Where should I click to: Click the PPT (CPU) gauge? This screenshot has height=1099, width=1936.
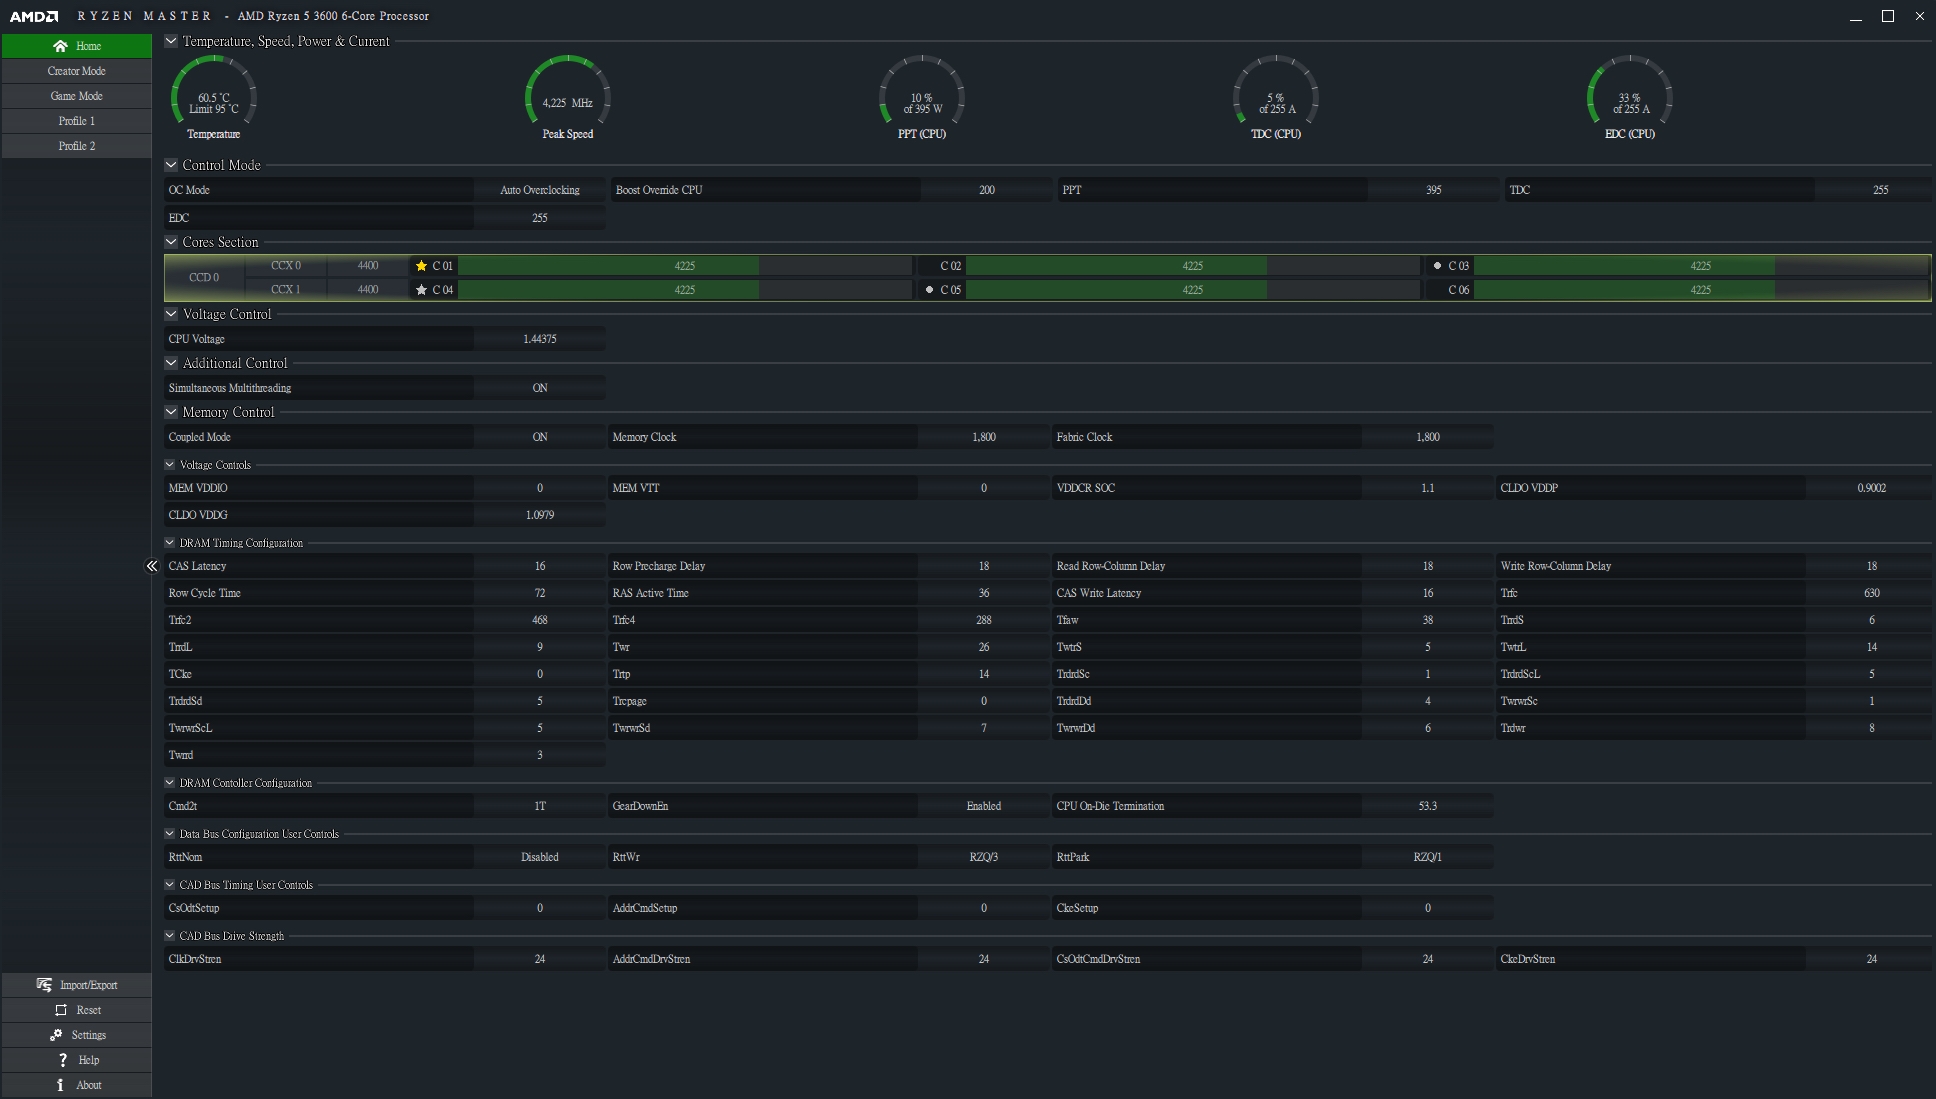921,97
